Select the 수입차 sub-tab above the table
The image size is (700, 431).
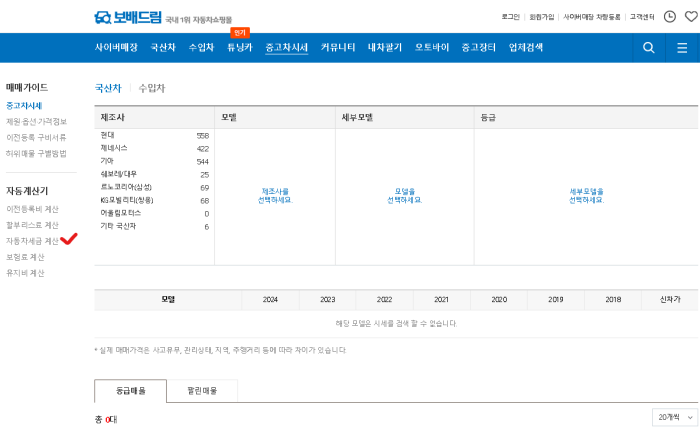(x=152, y=88)
